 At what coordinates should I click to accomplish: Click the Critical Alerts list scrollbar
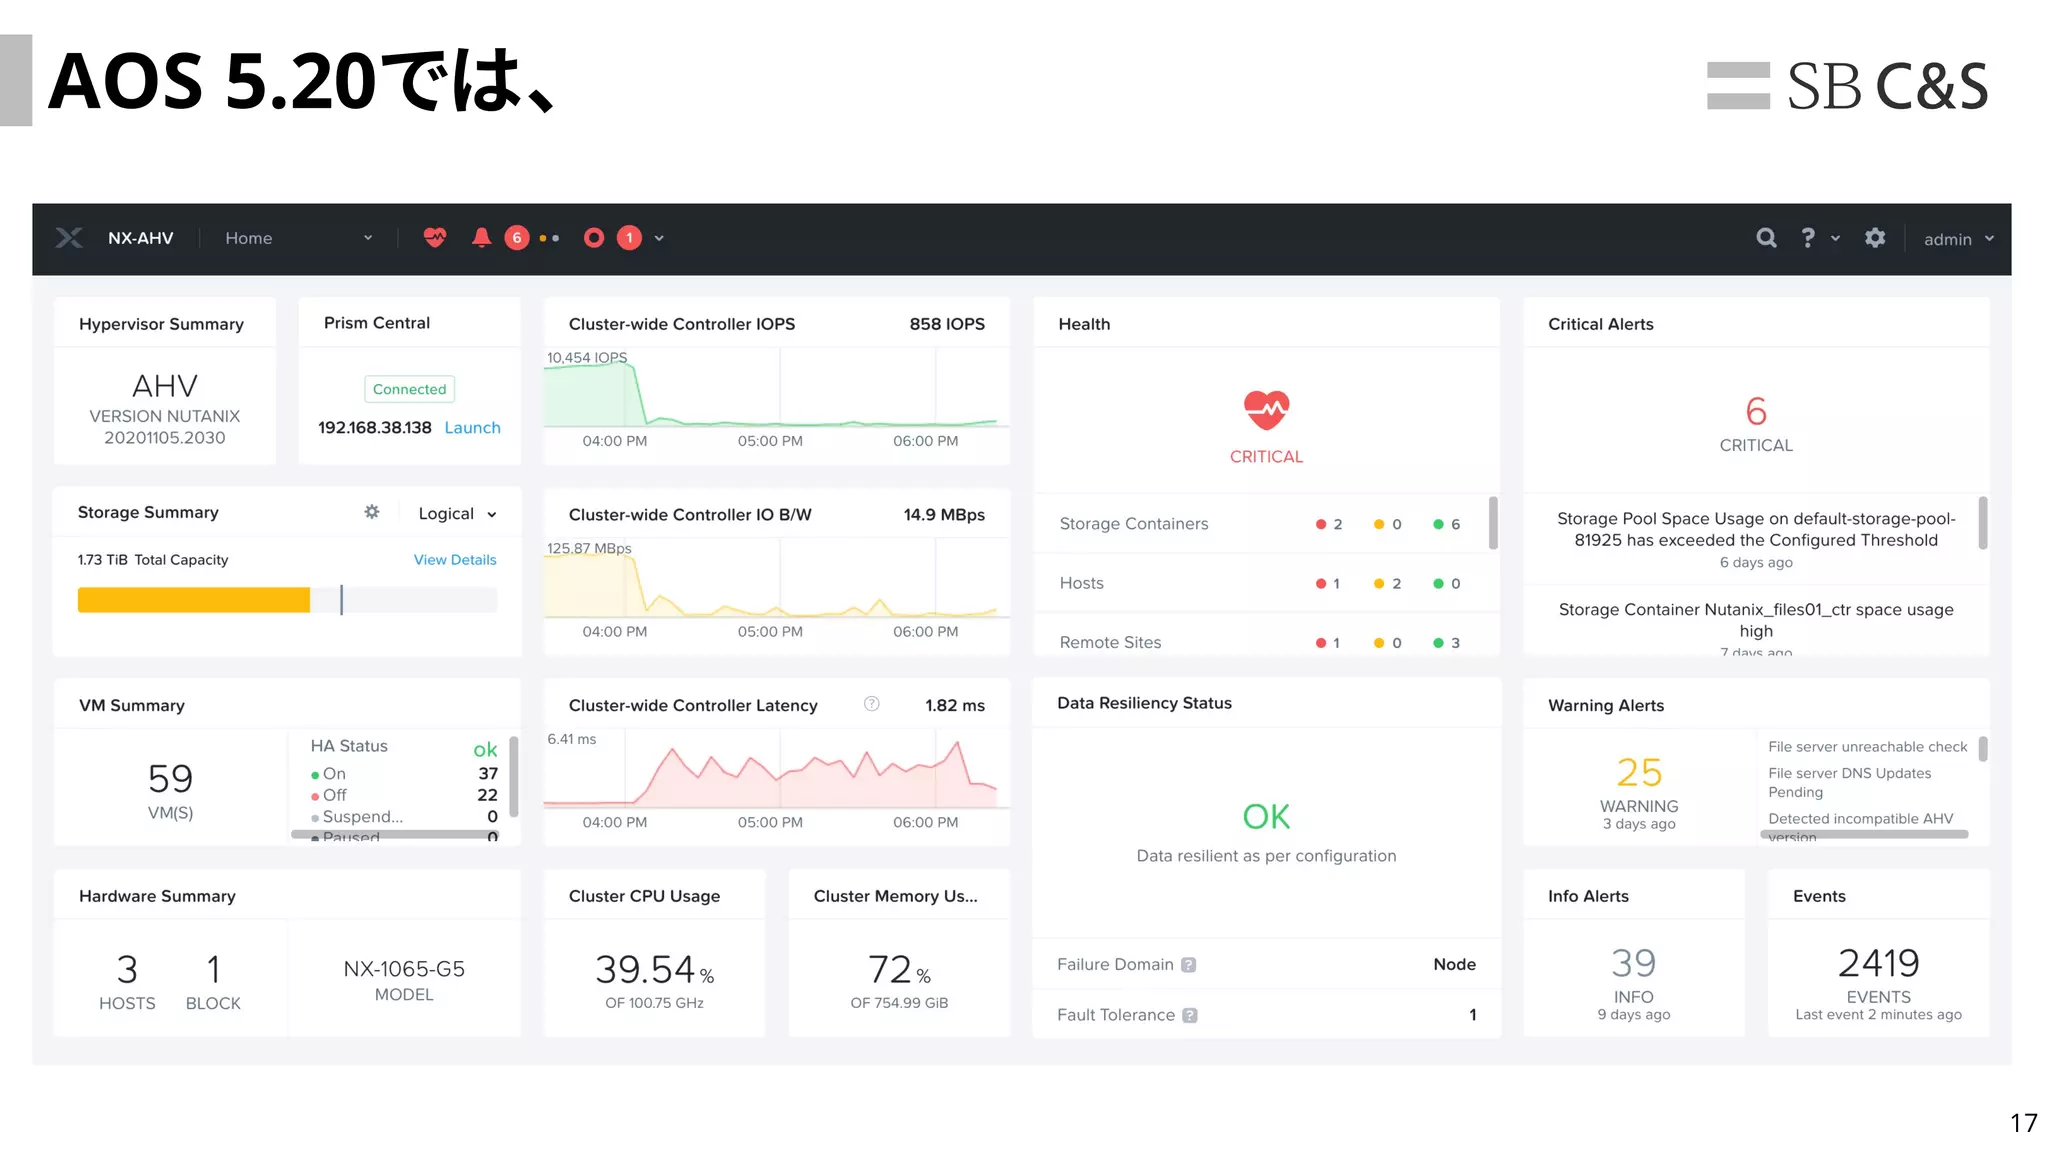(1982, 523)
